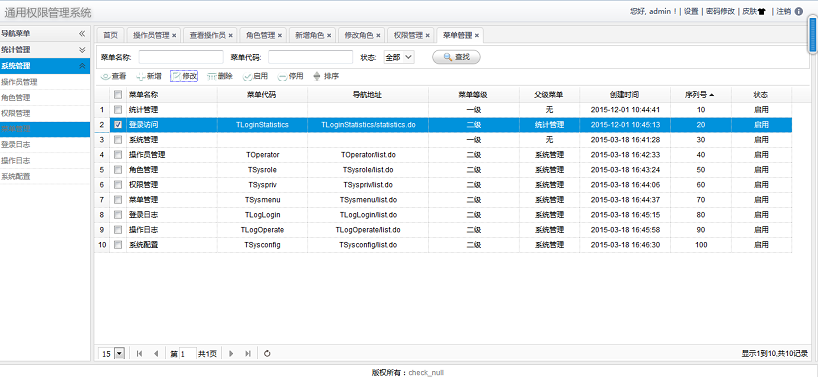Open 登录日志 in the sidebar

[45, 145]
